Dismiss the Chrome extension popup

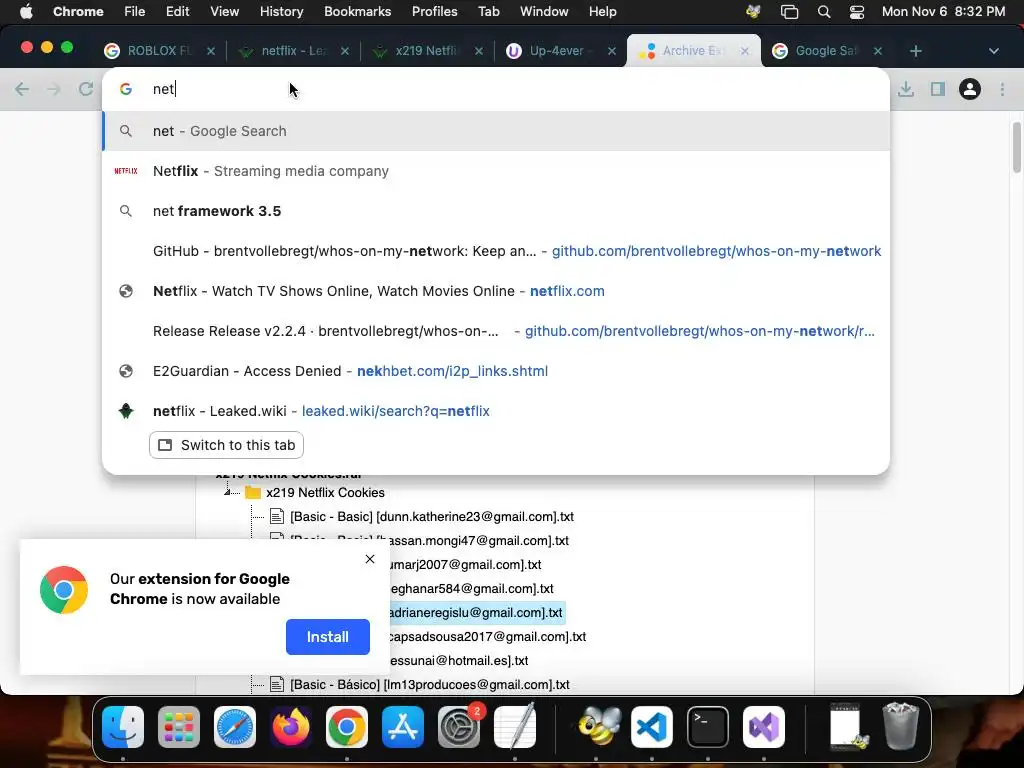(x=370, y=559)
